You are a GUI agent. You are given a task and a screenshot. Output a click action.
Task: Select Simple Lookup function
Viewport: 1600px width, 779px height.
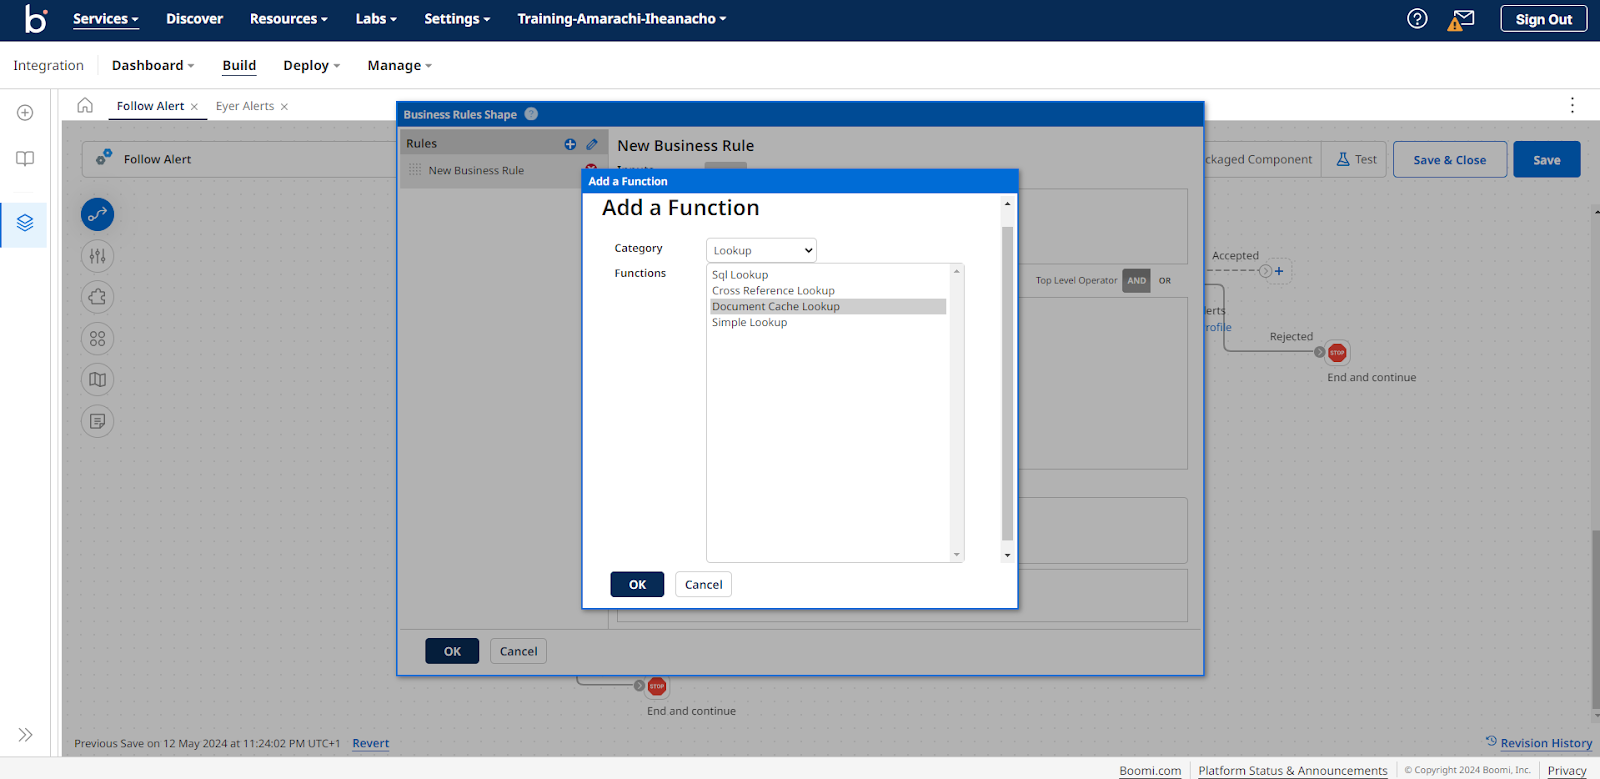749,323
